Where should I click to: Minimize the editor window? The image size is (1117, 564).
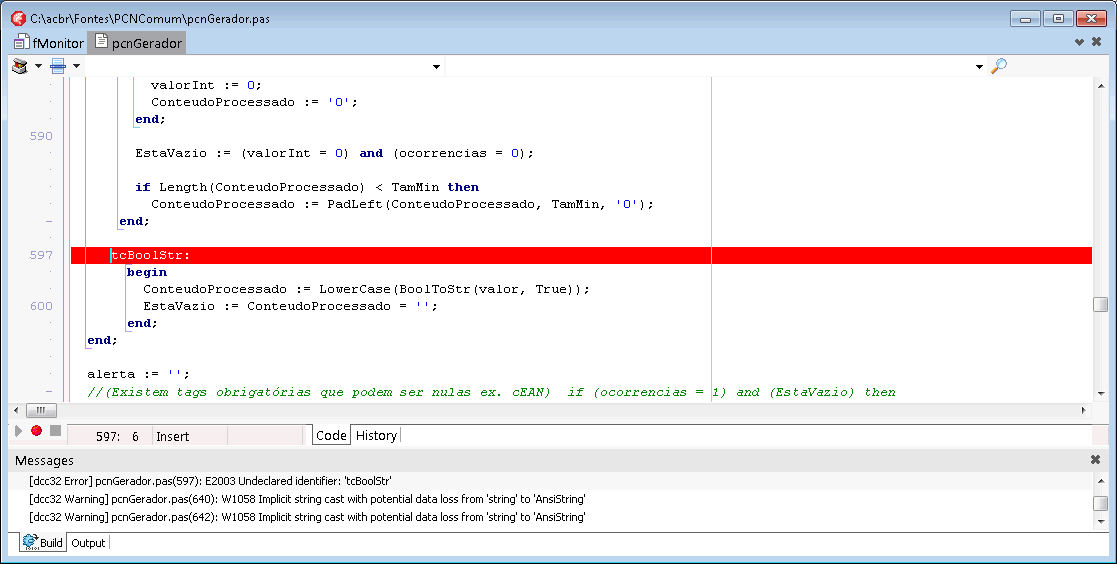coord(1025,19)
